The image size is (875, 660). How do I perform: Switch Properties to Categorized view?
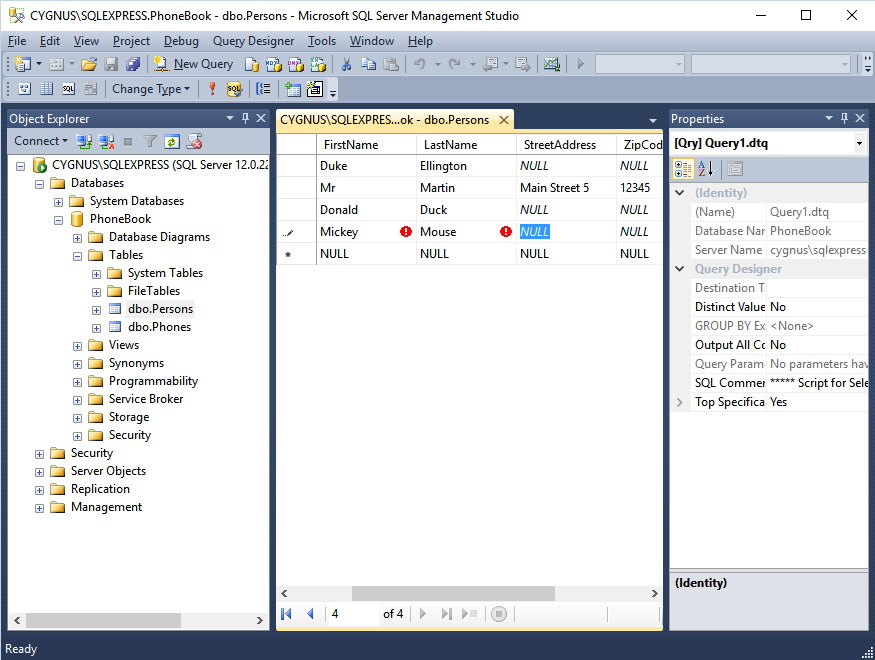click(x=683, y=168)
